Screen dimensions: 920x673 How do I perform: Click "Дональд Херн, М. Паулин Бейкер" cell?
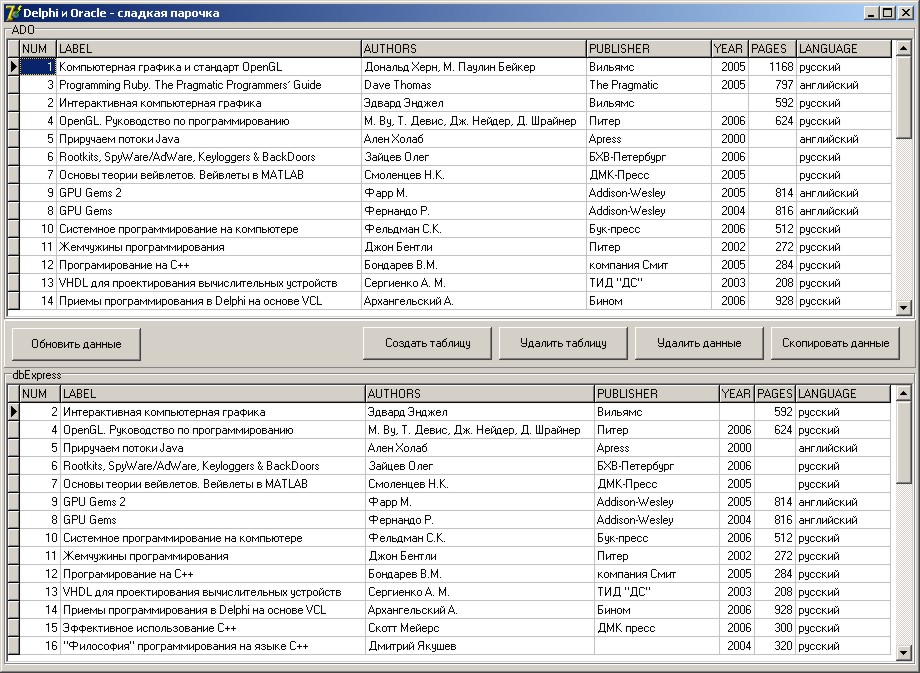474,67
